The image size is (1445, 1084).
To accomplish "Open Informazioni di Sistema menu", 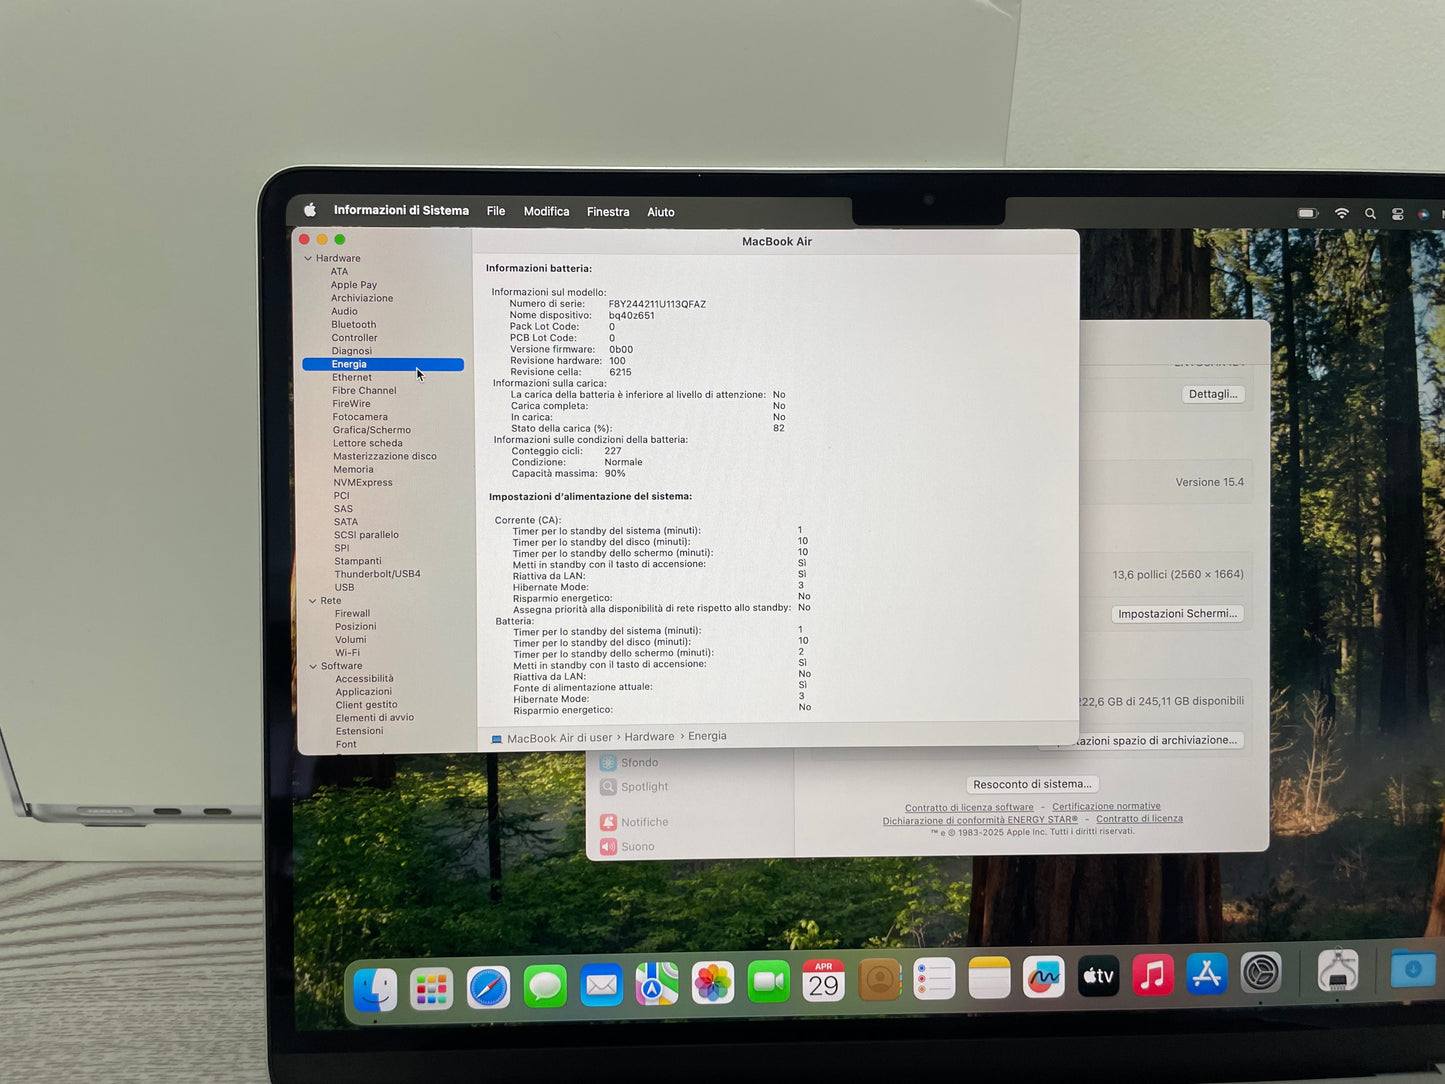I will coord(401,210).
